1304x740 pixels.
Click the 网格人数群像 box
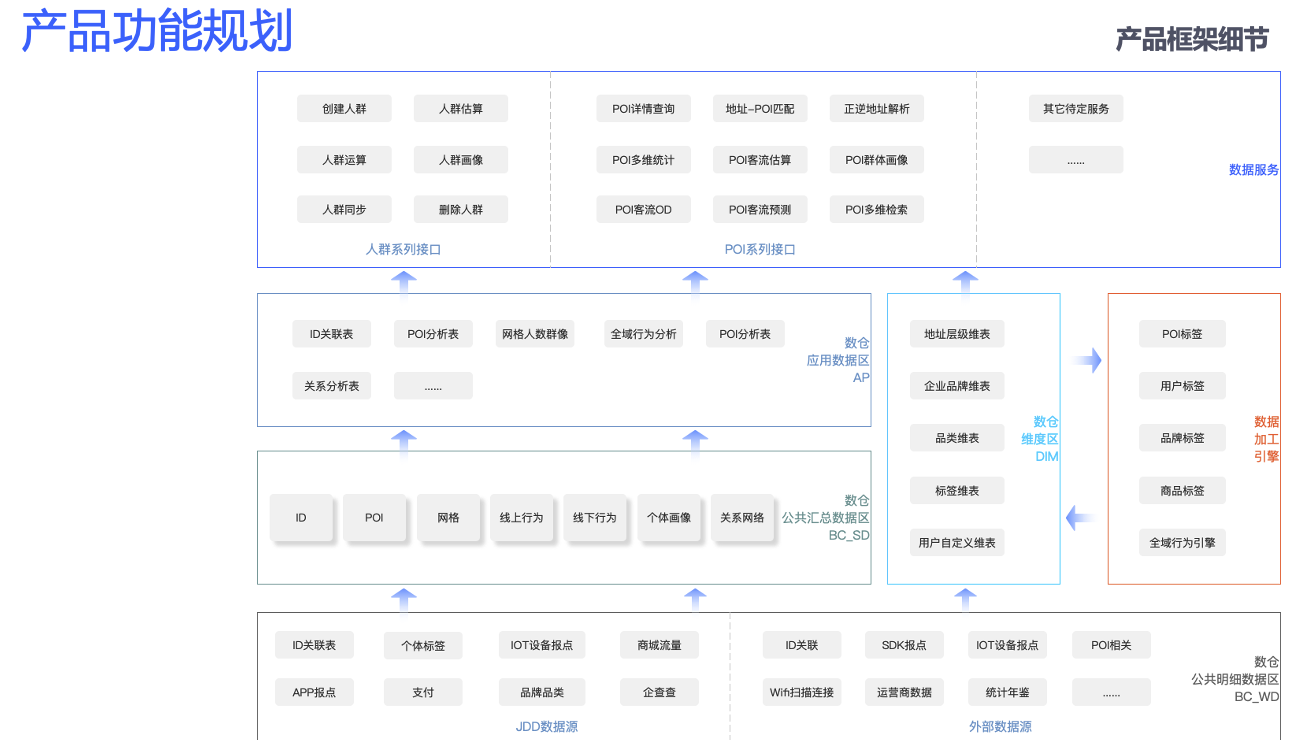pos(535,334)
